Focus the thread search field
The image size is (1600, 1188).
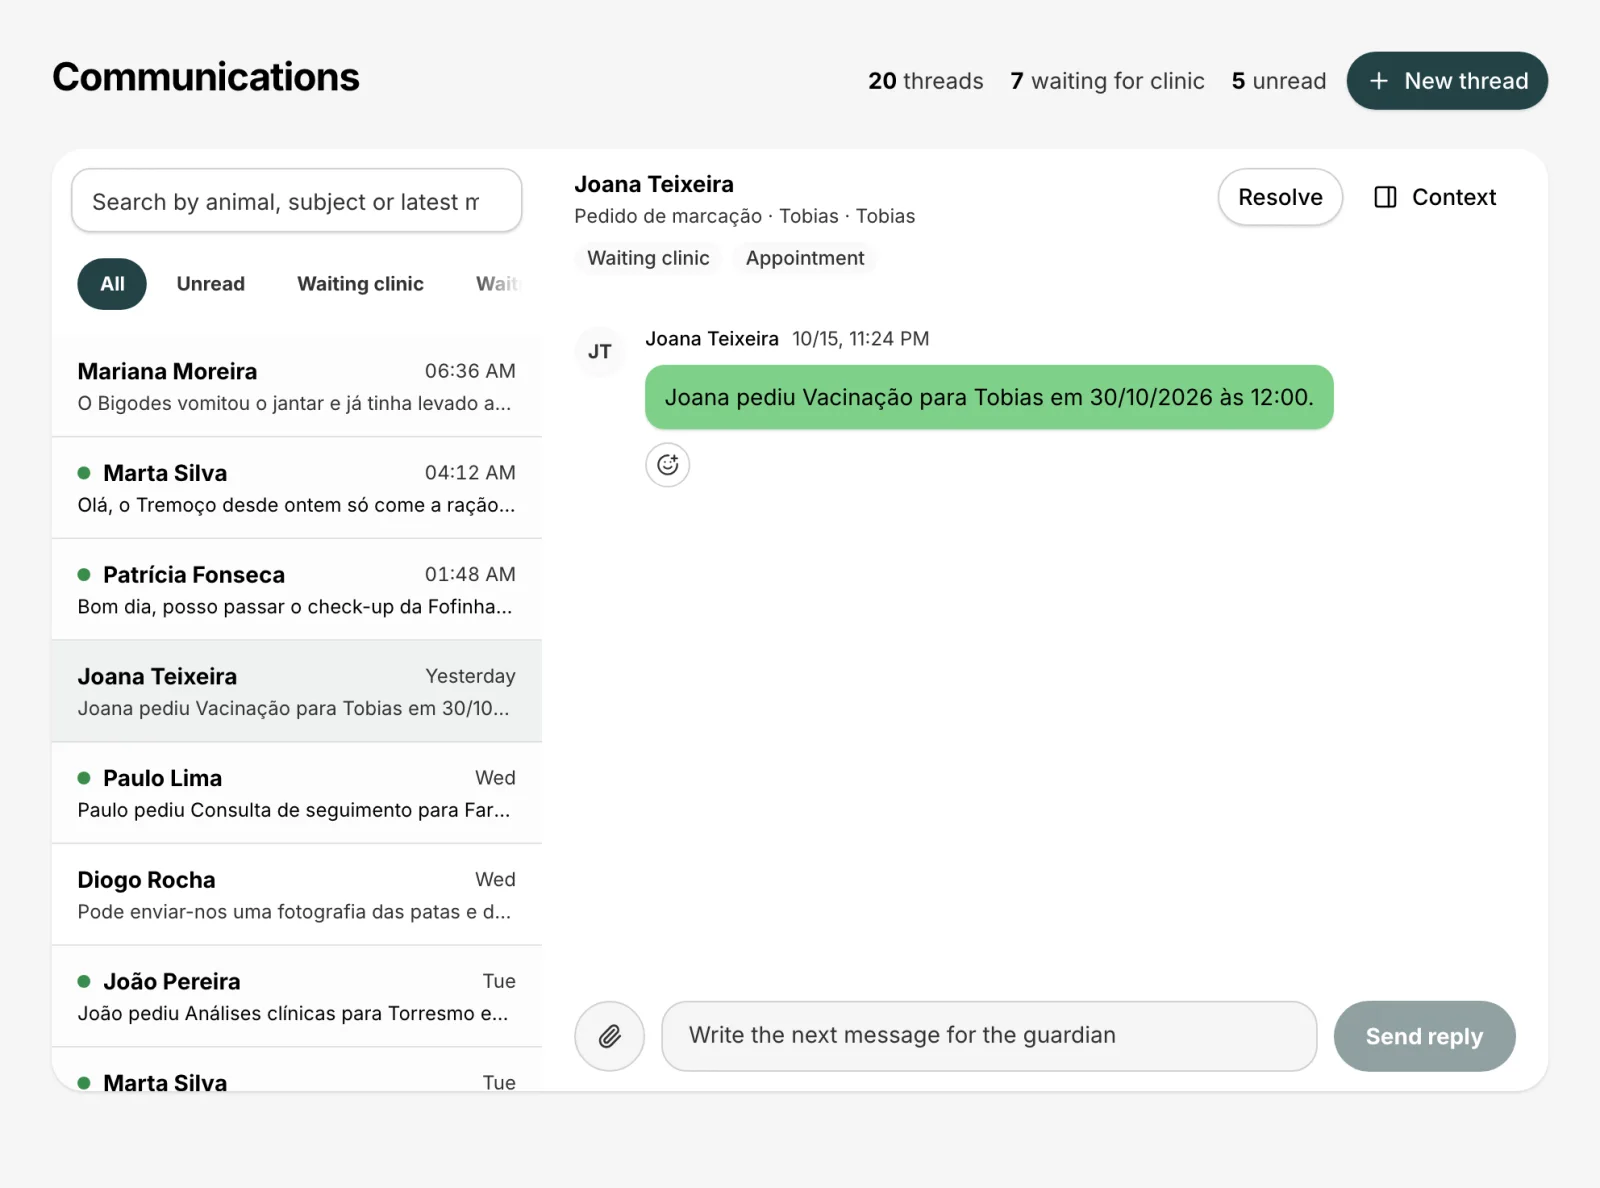click(x=296, y=201)
